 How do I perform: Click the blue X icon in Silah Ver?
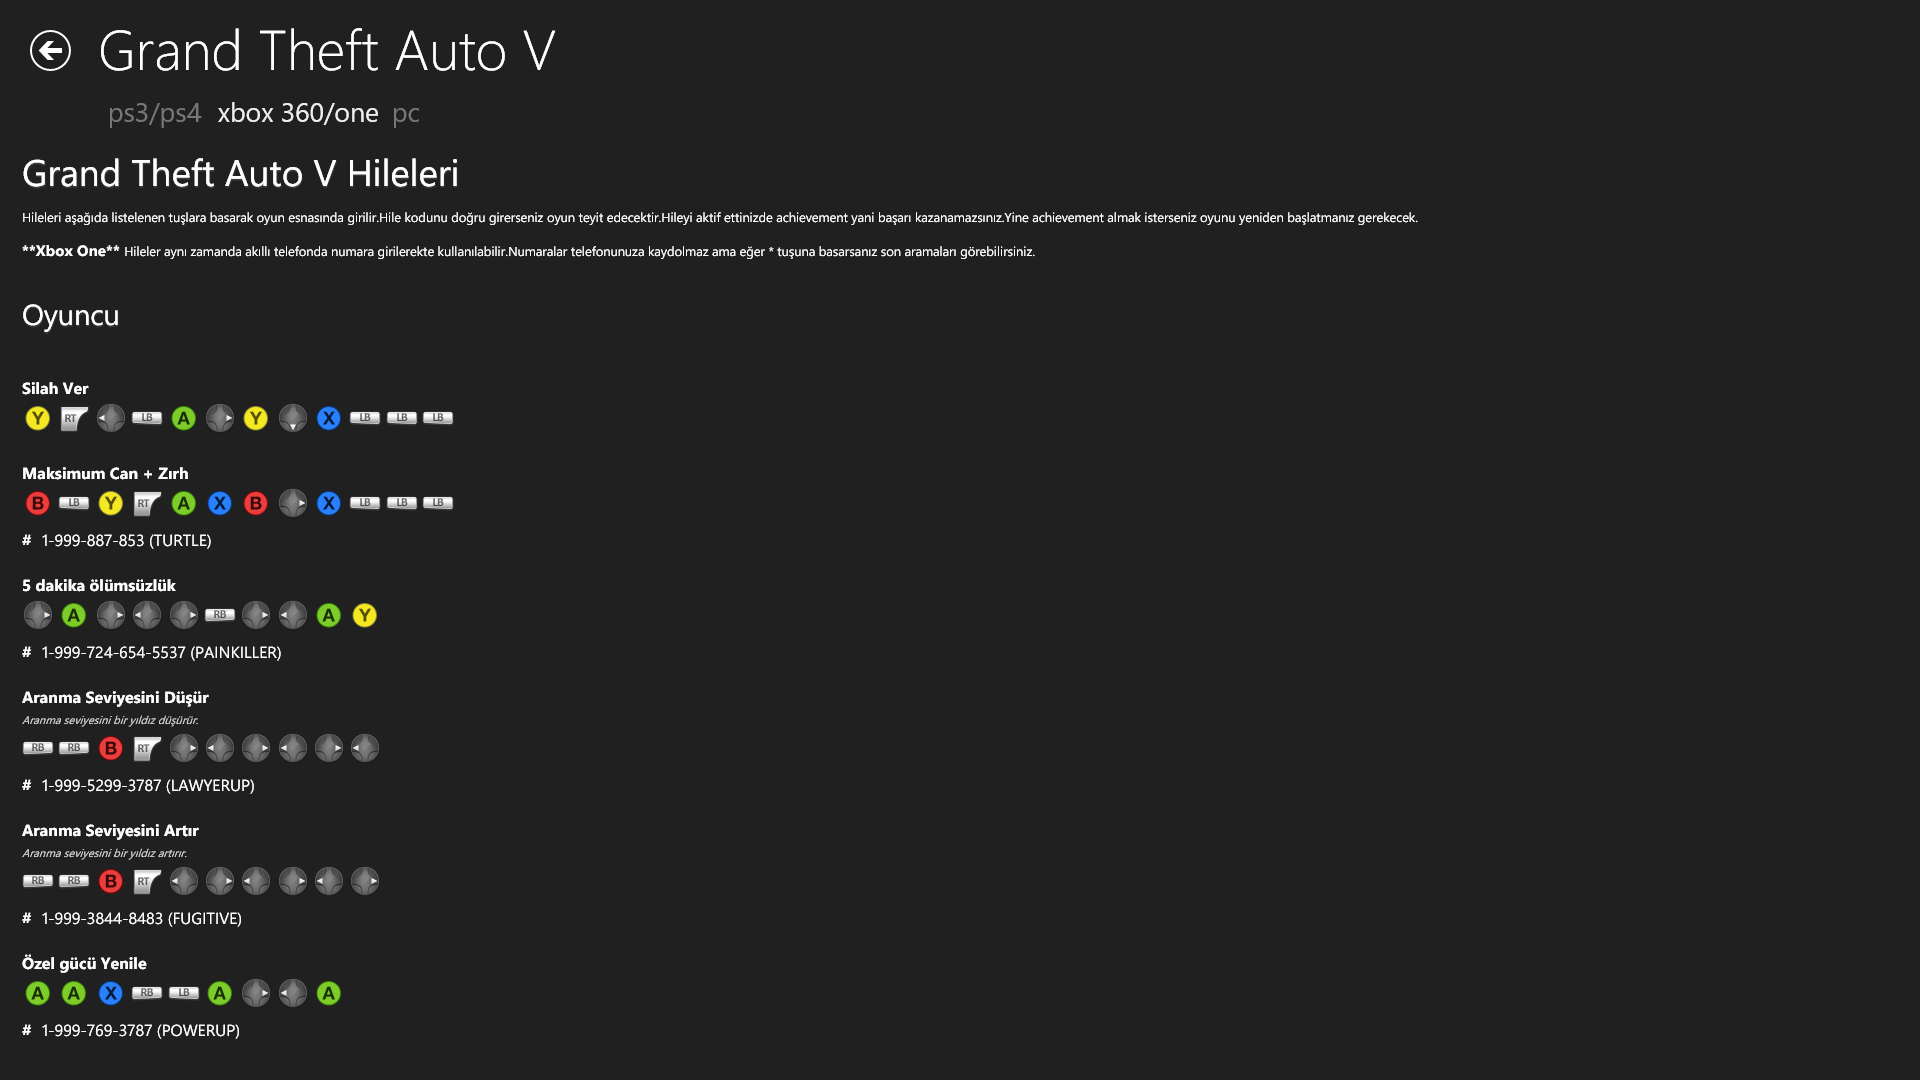tap(329, 418)
